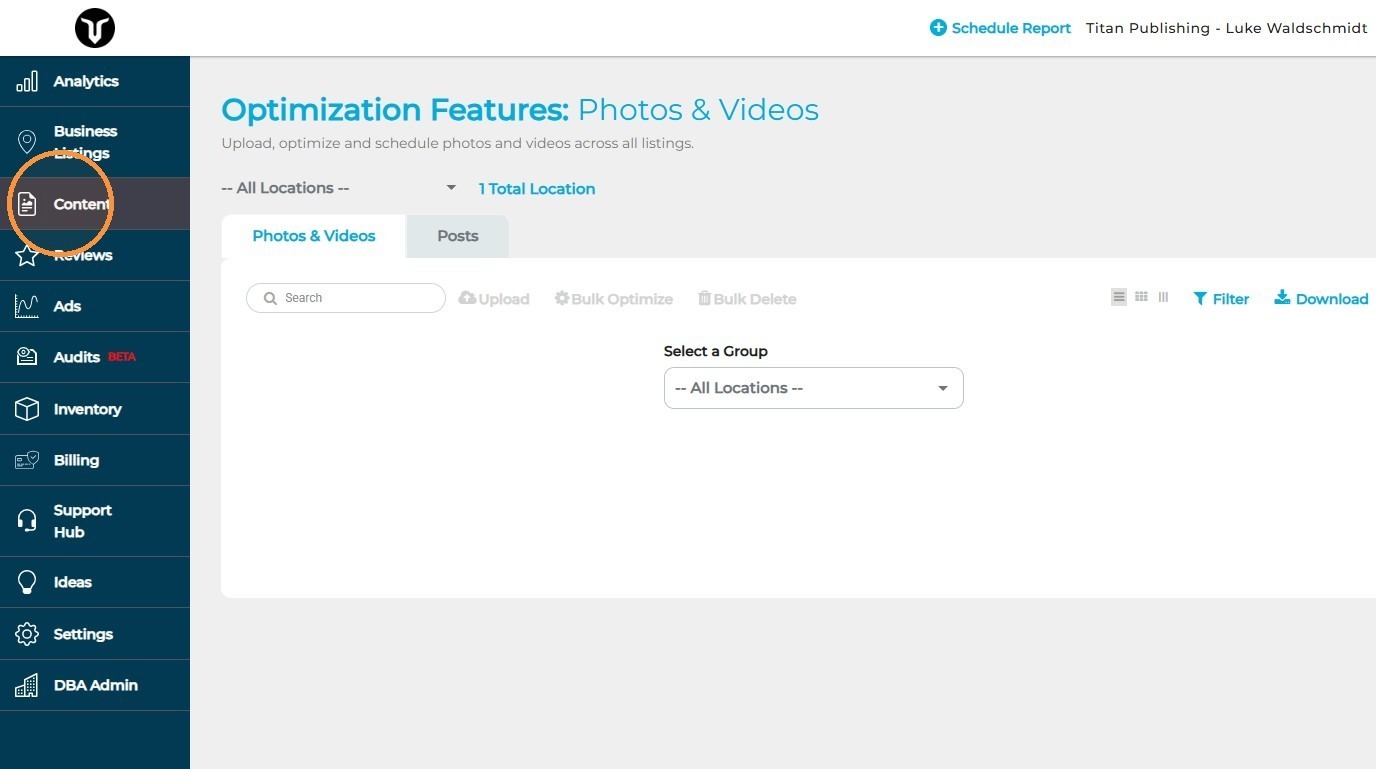Click the Ads line graph icon
The height and width of the screenshot is (769, 1376).
[27, 306]
